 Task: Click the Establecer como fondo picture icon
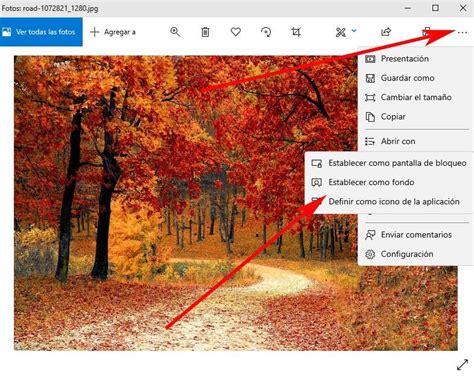click(316, 182)
